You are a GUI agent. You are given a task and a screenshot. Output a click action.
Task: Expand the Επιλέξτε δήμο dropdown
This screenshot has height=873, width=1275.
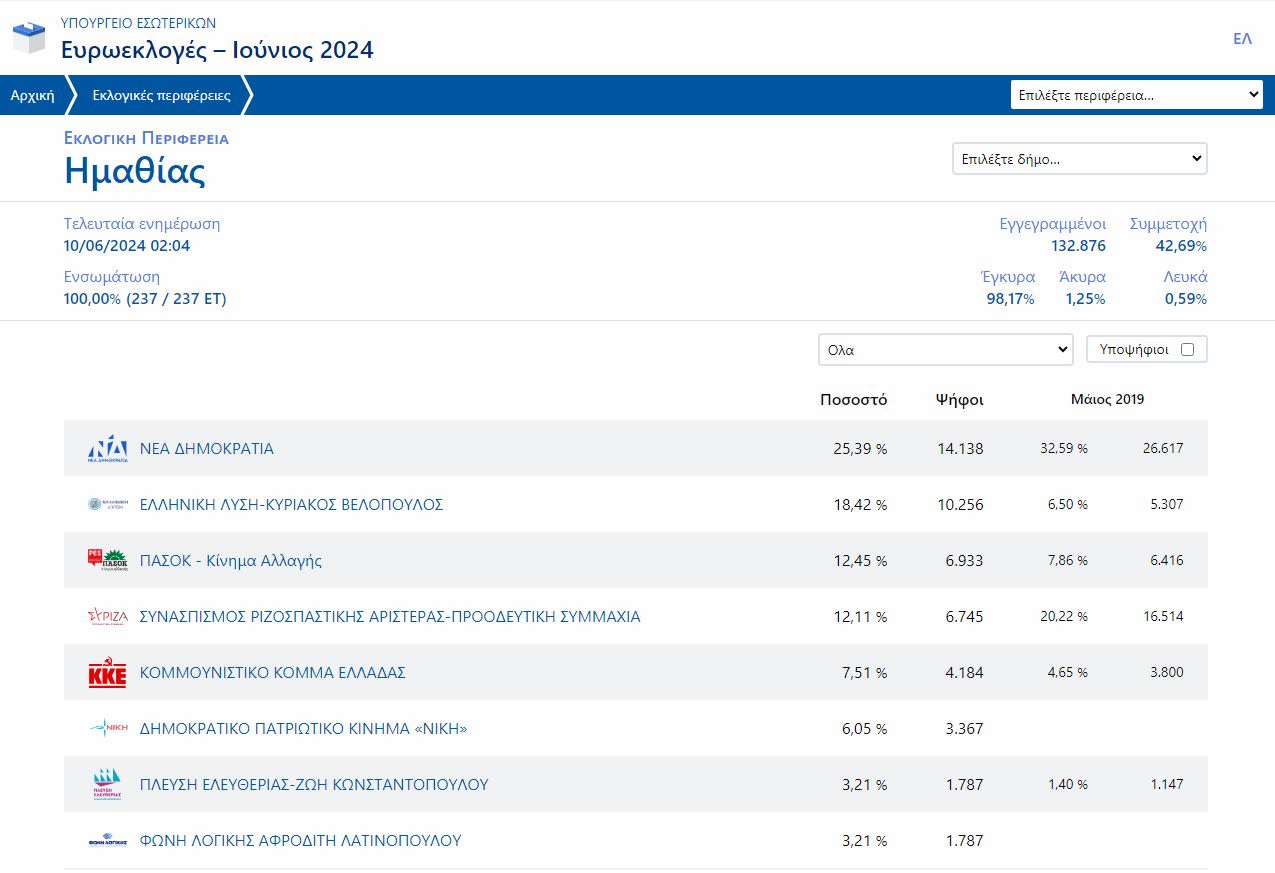tap(1079, 159)
